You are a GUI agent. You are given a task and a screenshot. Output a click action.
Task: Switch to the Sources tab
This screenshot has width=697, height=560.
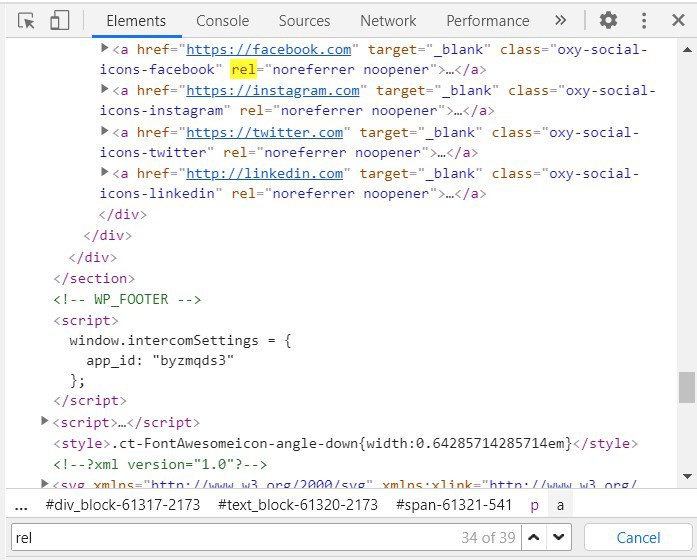(x=304, y=21)
